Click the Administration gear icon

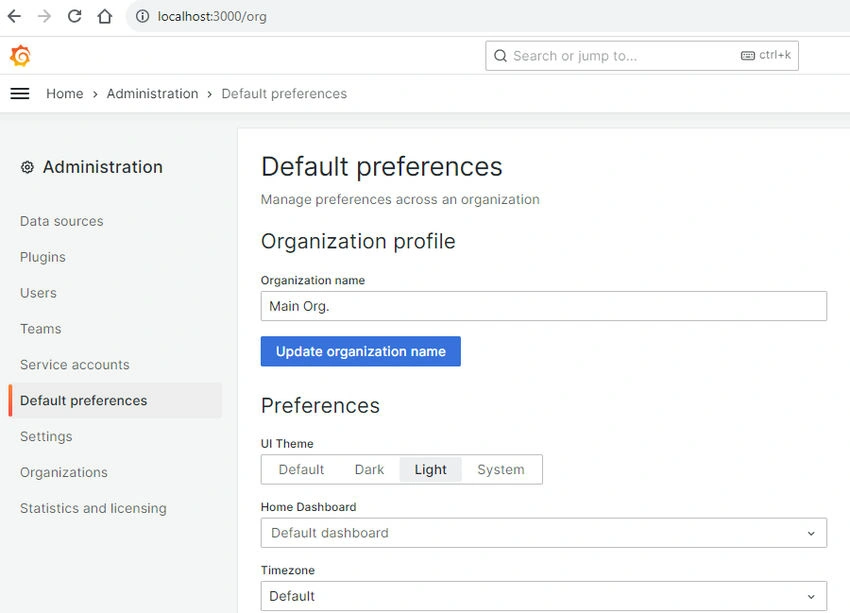(x=27, y=167)
